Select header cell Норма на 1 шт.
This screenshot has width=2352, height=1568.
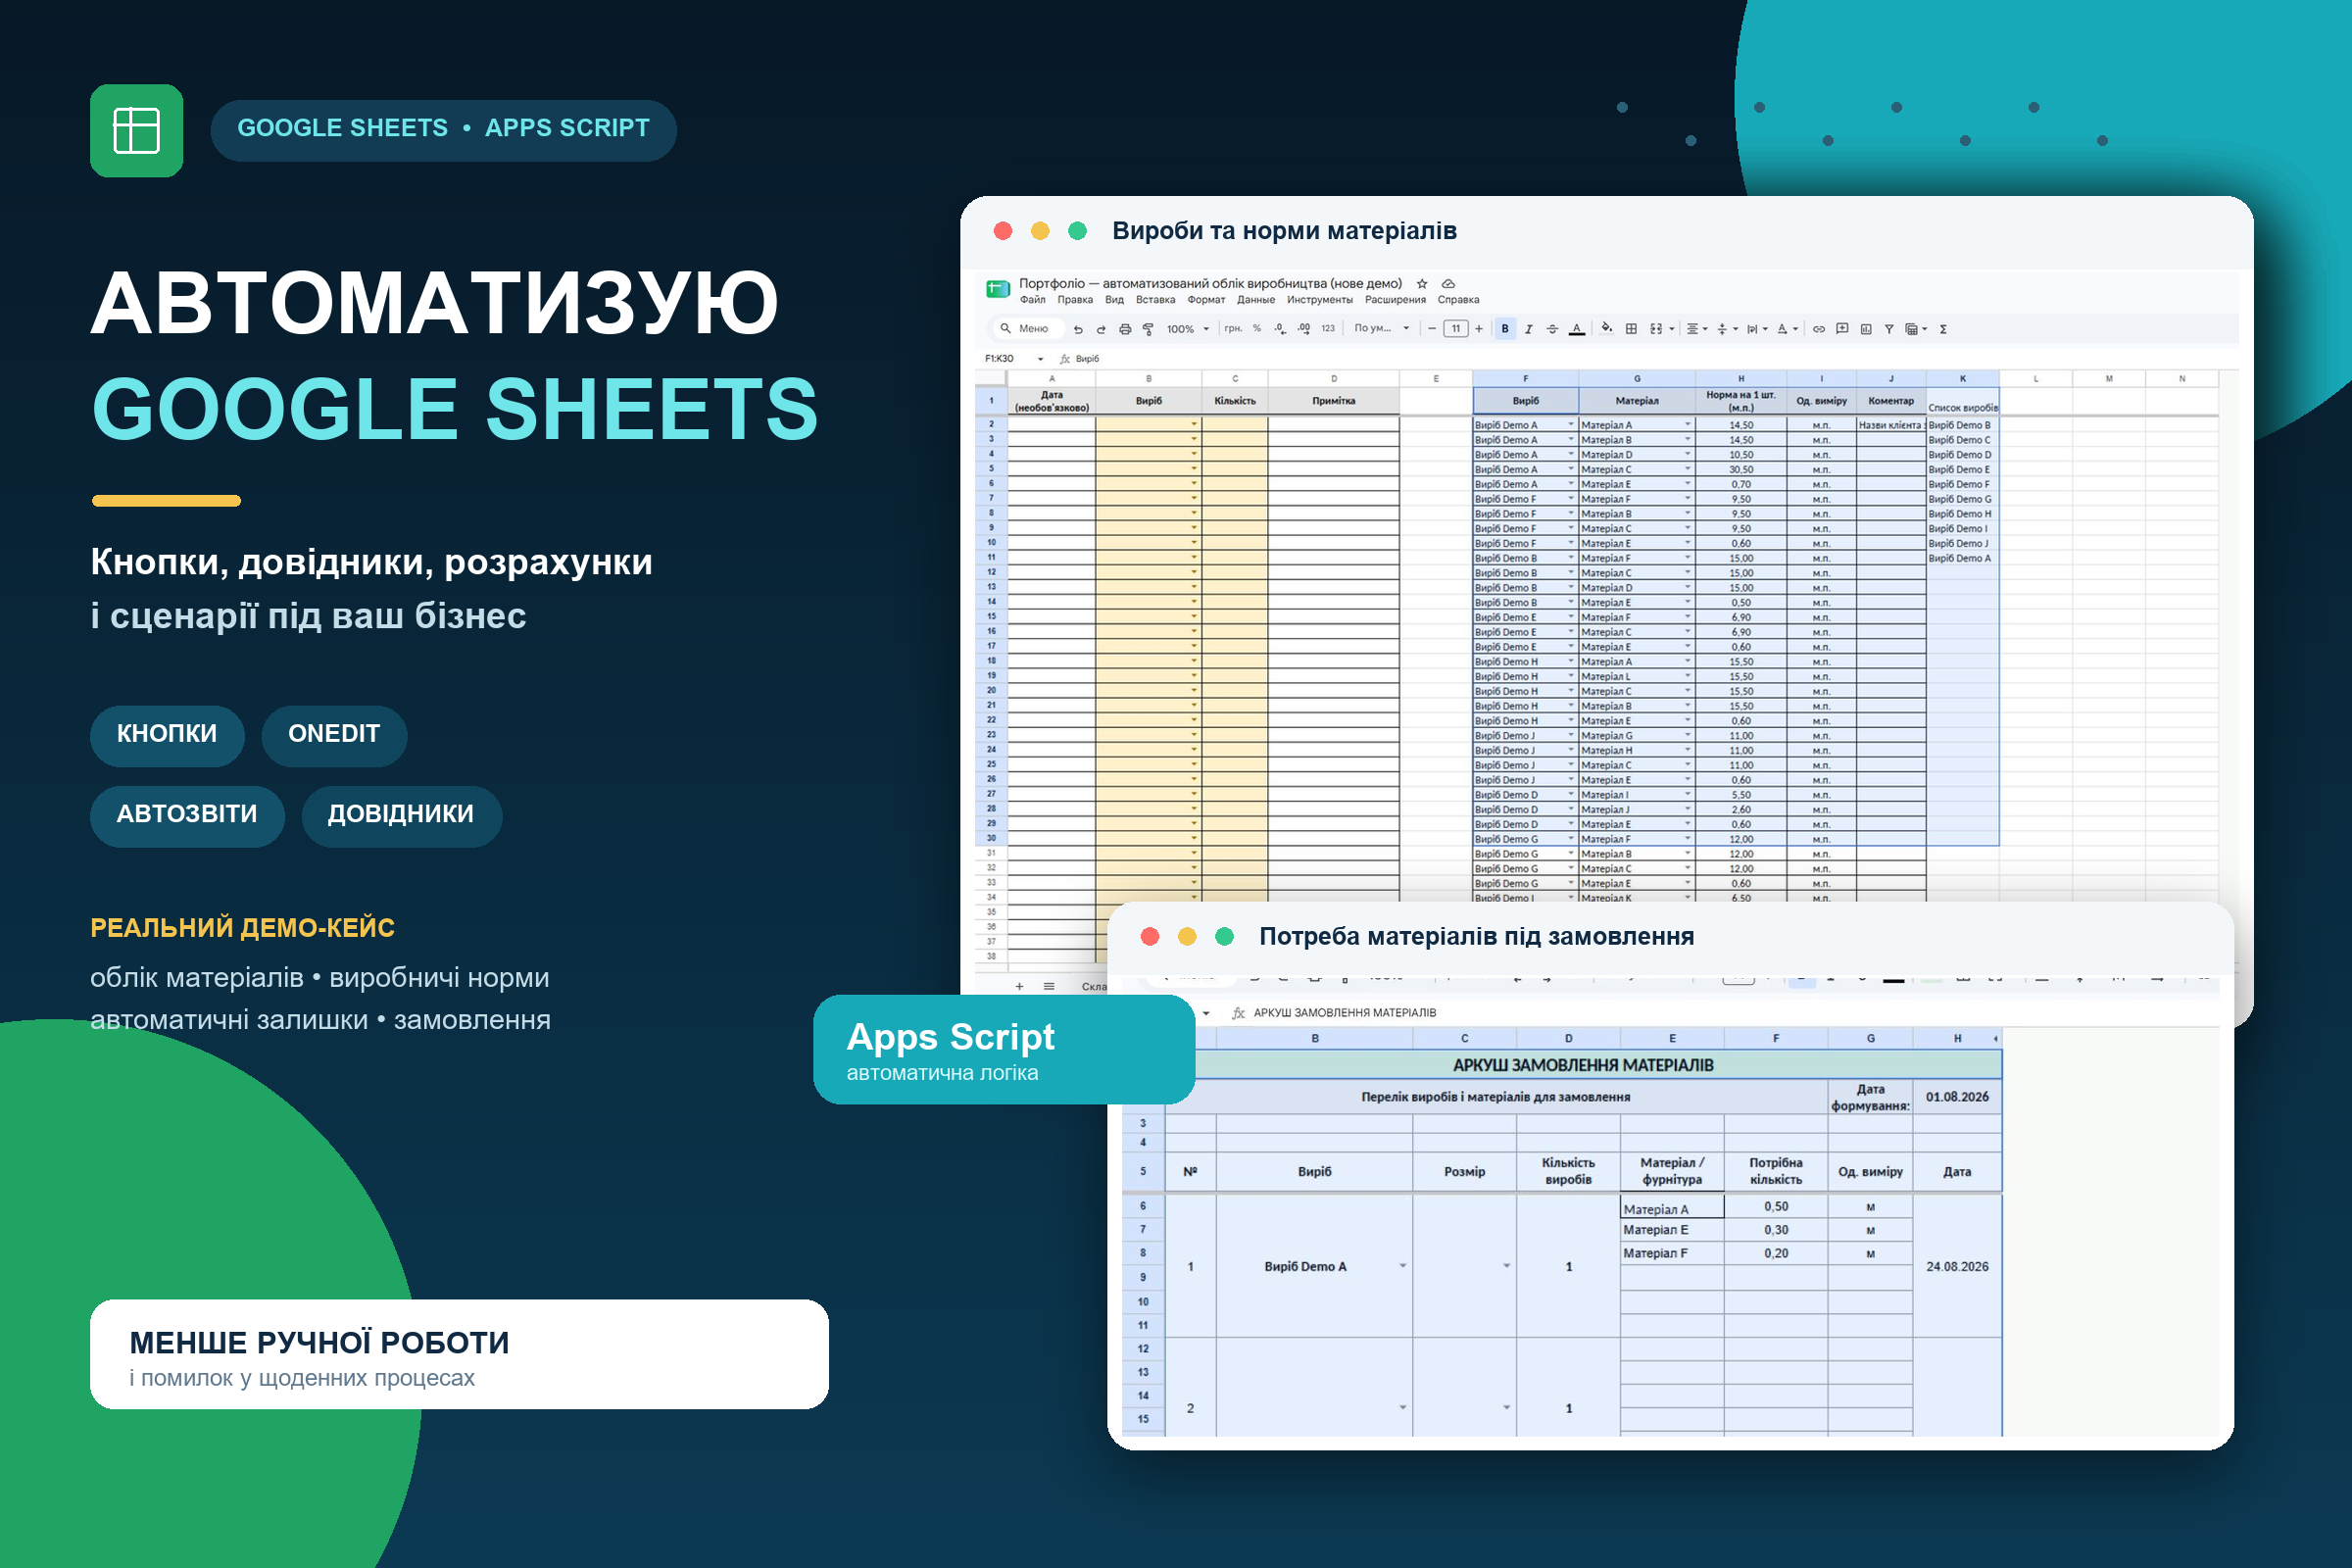click(x=1740, y=401)
